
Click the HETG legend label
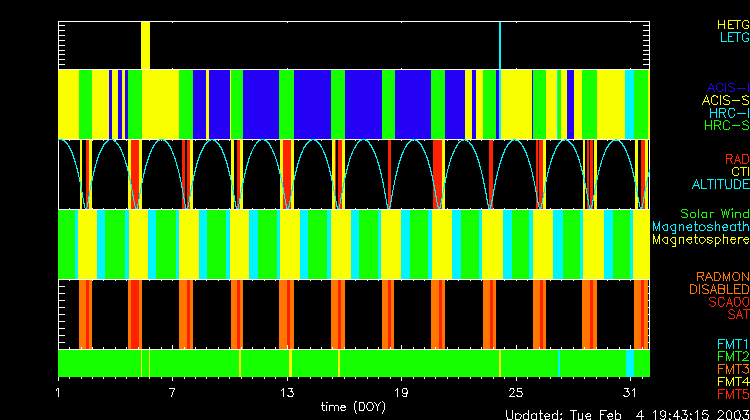tap(732, 24)
